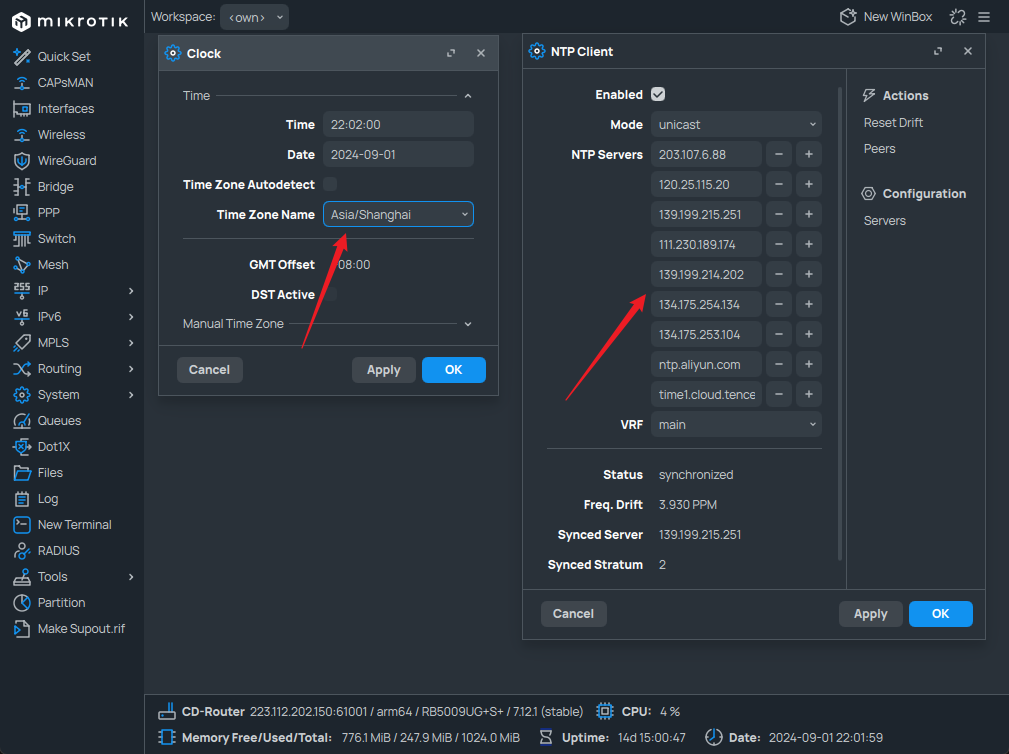Click the Bridge icon in sidebar
1009x754 pixels.
click(x=22, y=187)
